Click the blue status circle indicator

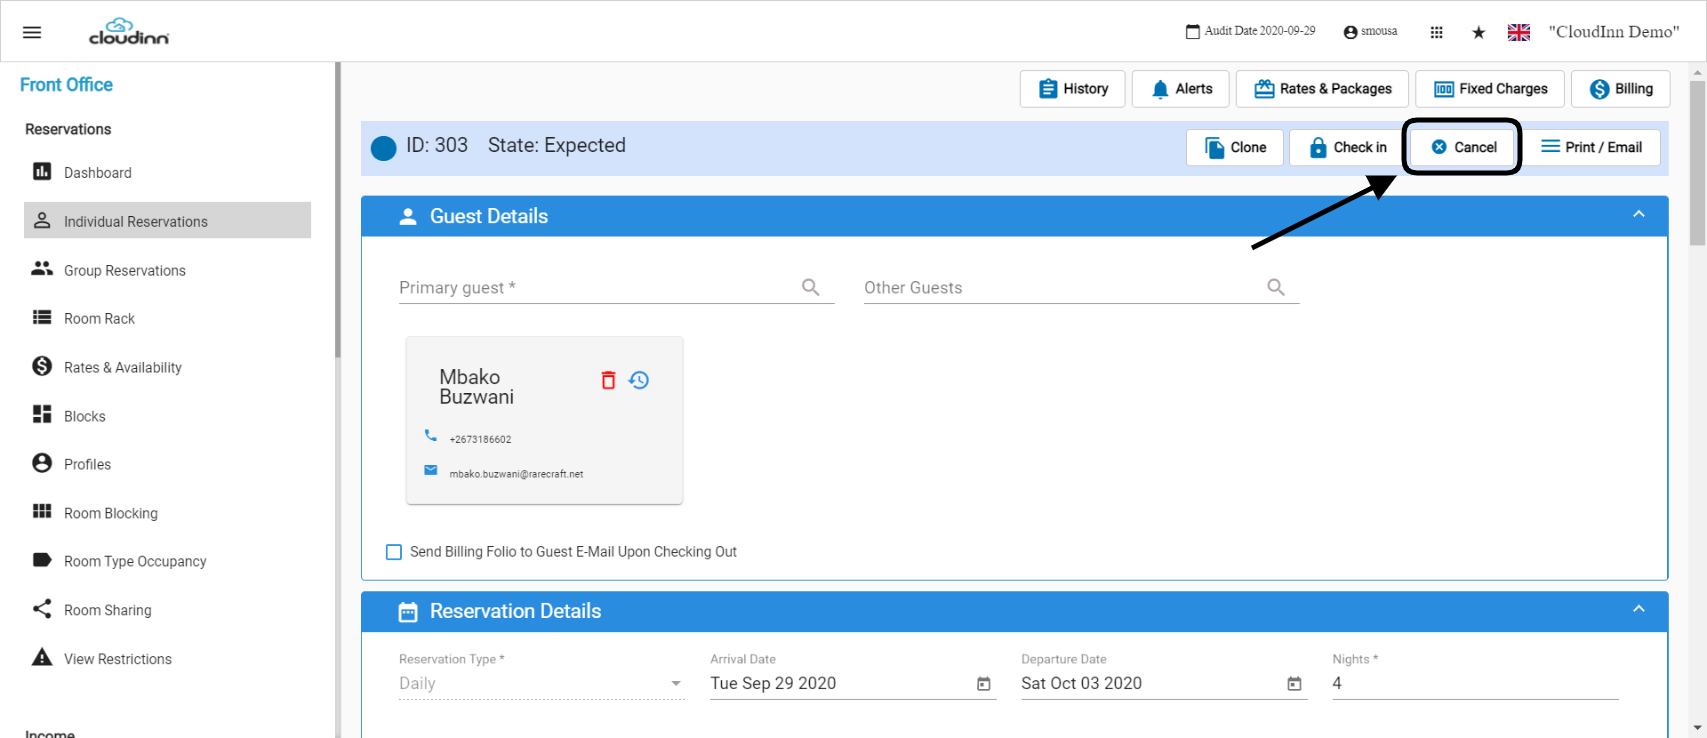click(384, 148)
